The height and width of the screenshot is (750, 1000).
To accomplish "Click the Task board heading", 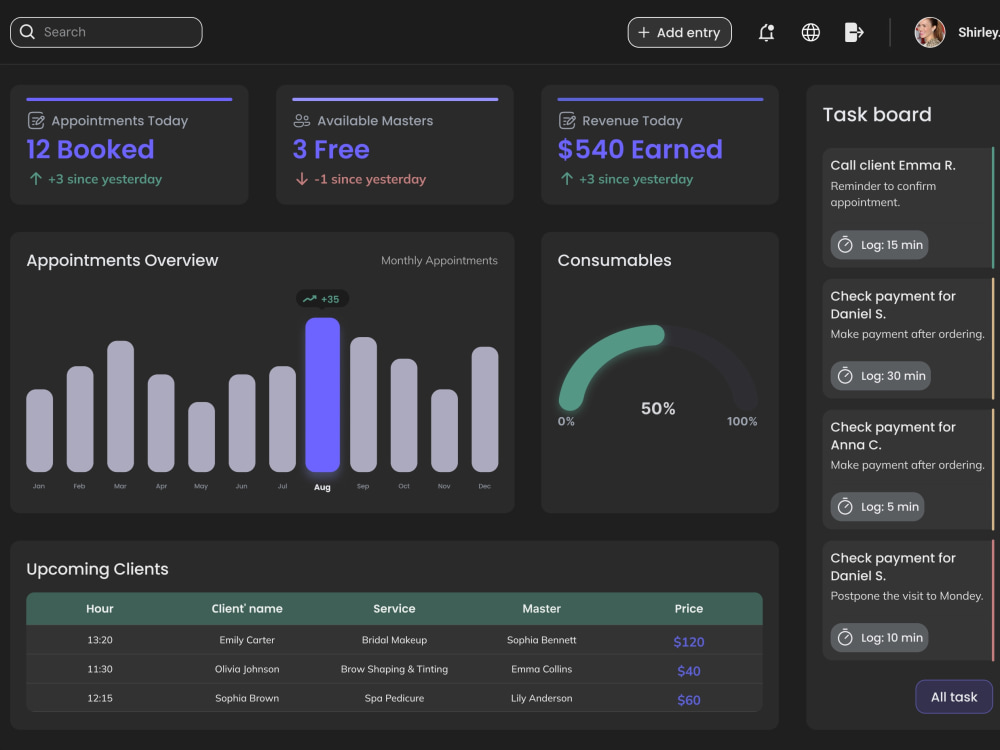I will [877, 114].
